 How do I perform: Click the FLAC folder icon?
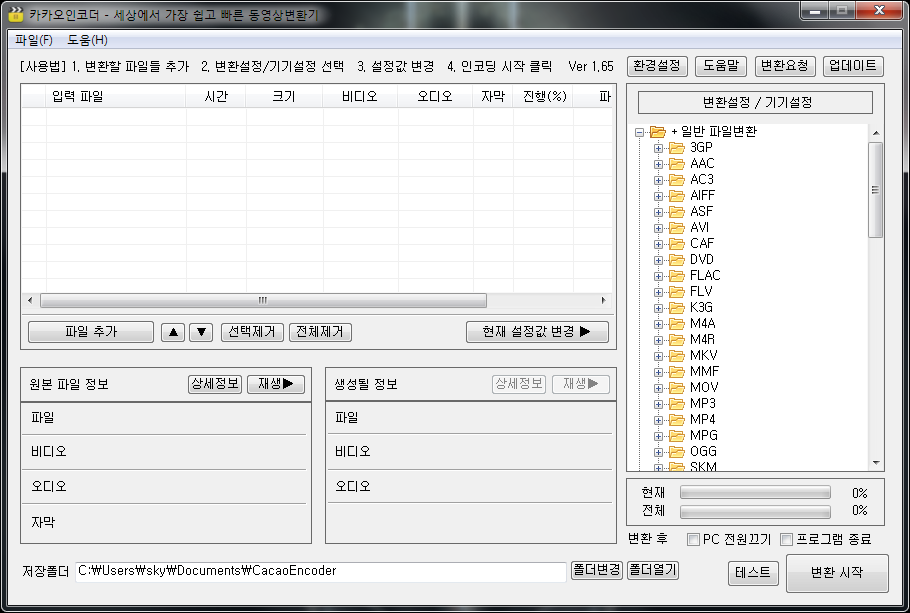pos(677,276)
